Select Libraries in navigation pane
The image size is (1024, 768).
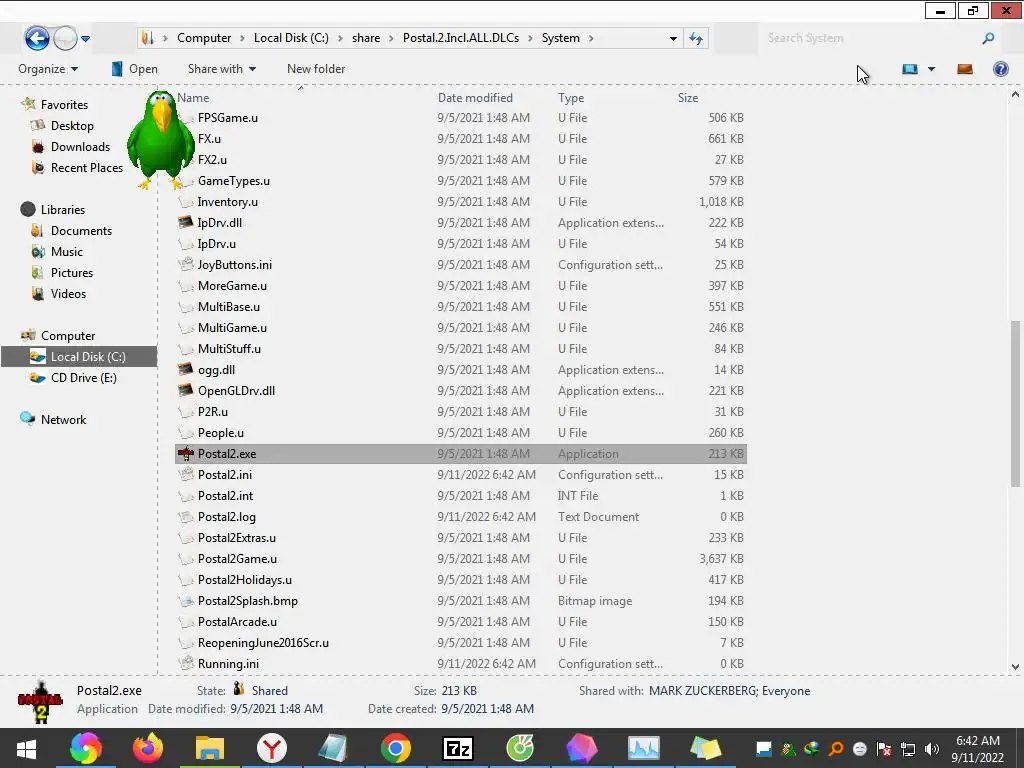[x=63, y=210]
